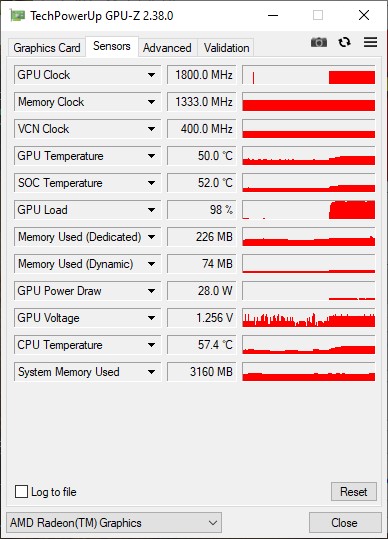Click the GPU-Z app icon in title bar
388x539 pixels.
point(17,16)
